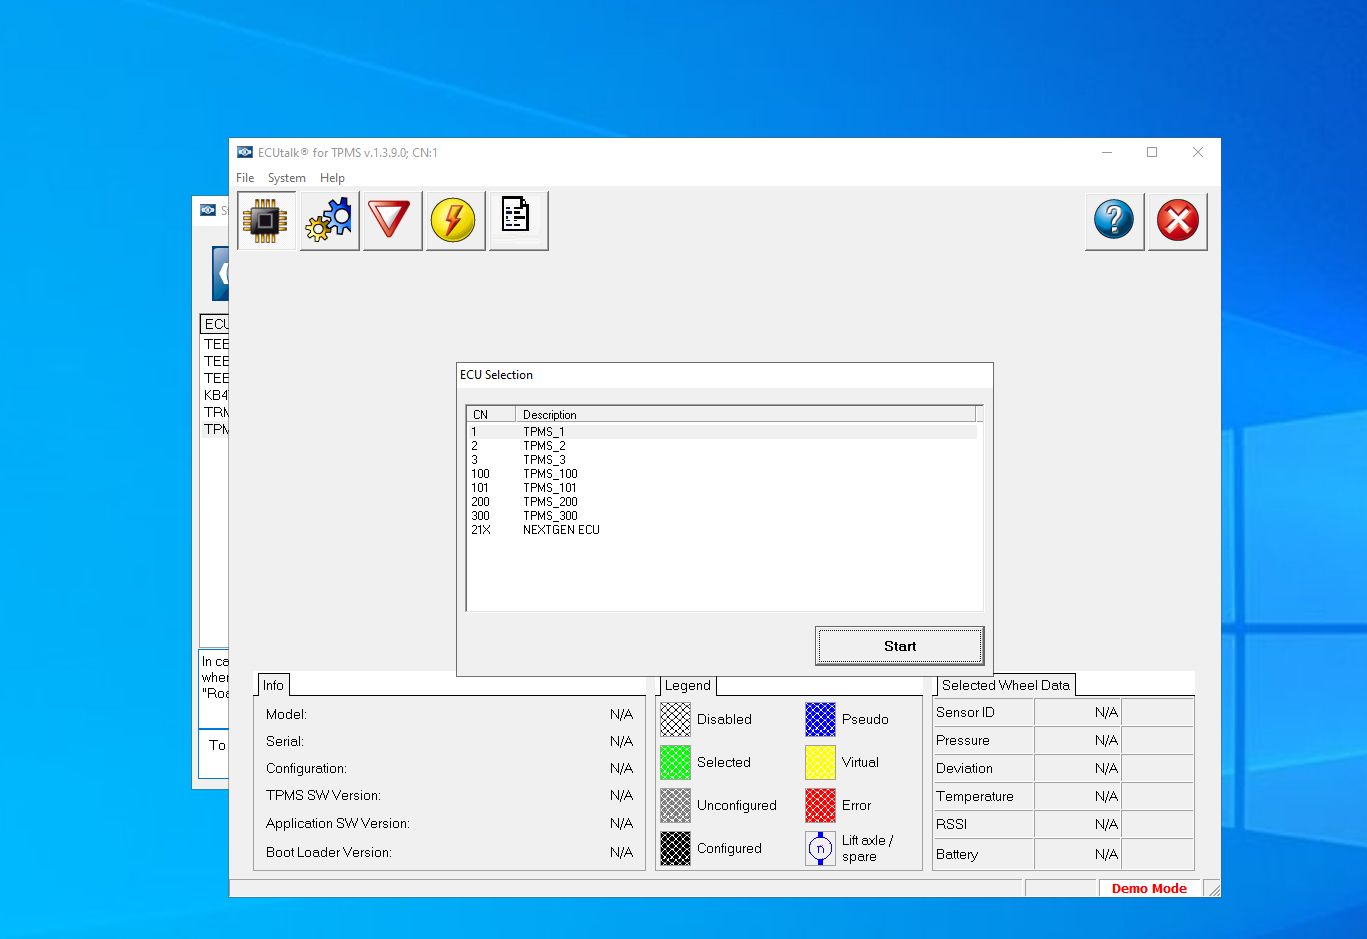Screen dimensions: 1367x939
Task: Click the ECU chip toolbar icon
Action: [x=265, y=220]
